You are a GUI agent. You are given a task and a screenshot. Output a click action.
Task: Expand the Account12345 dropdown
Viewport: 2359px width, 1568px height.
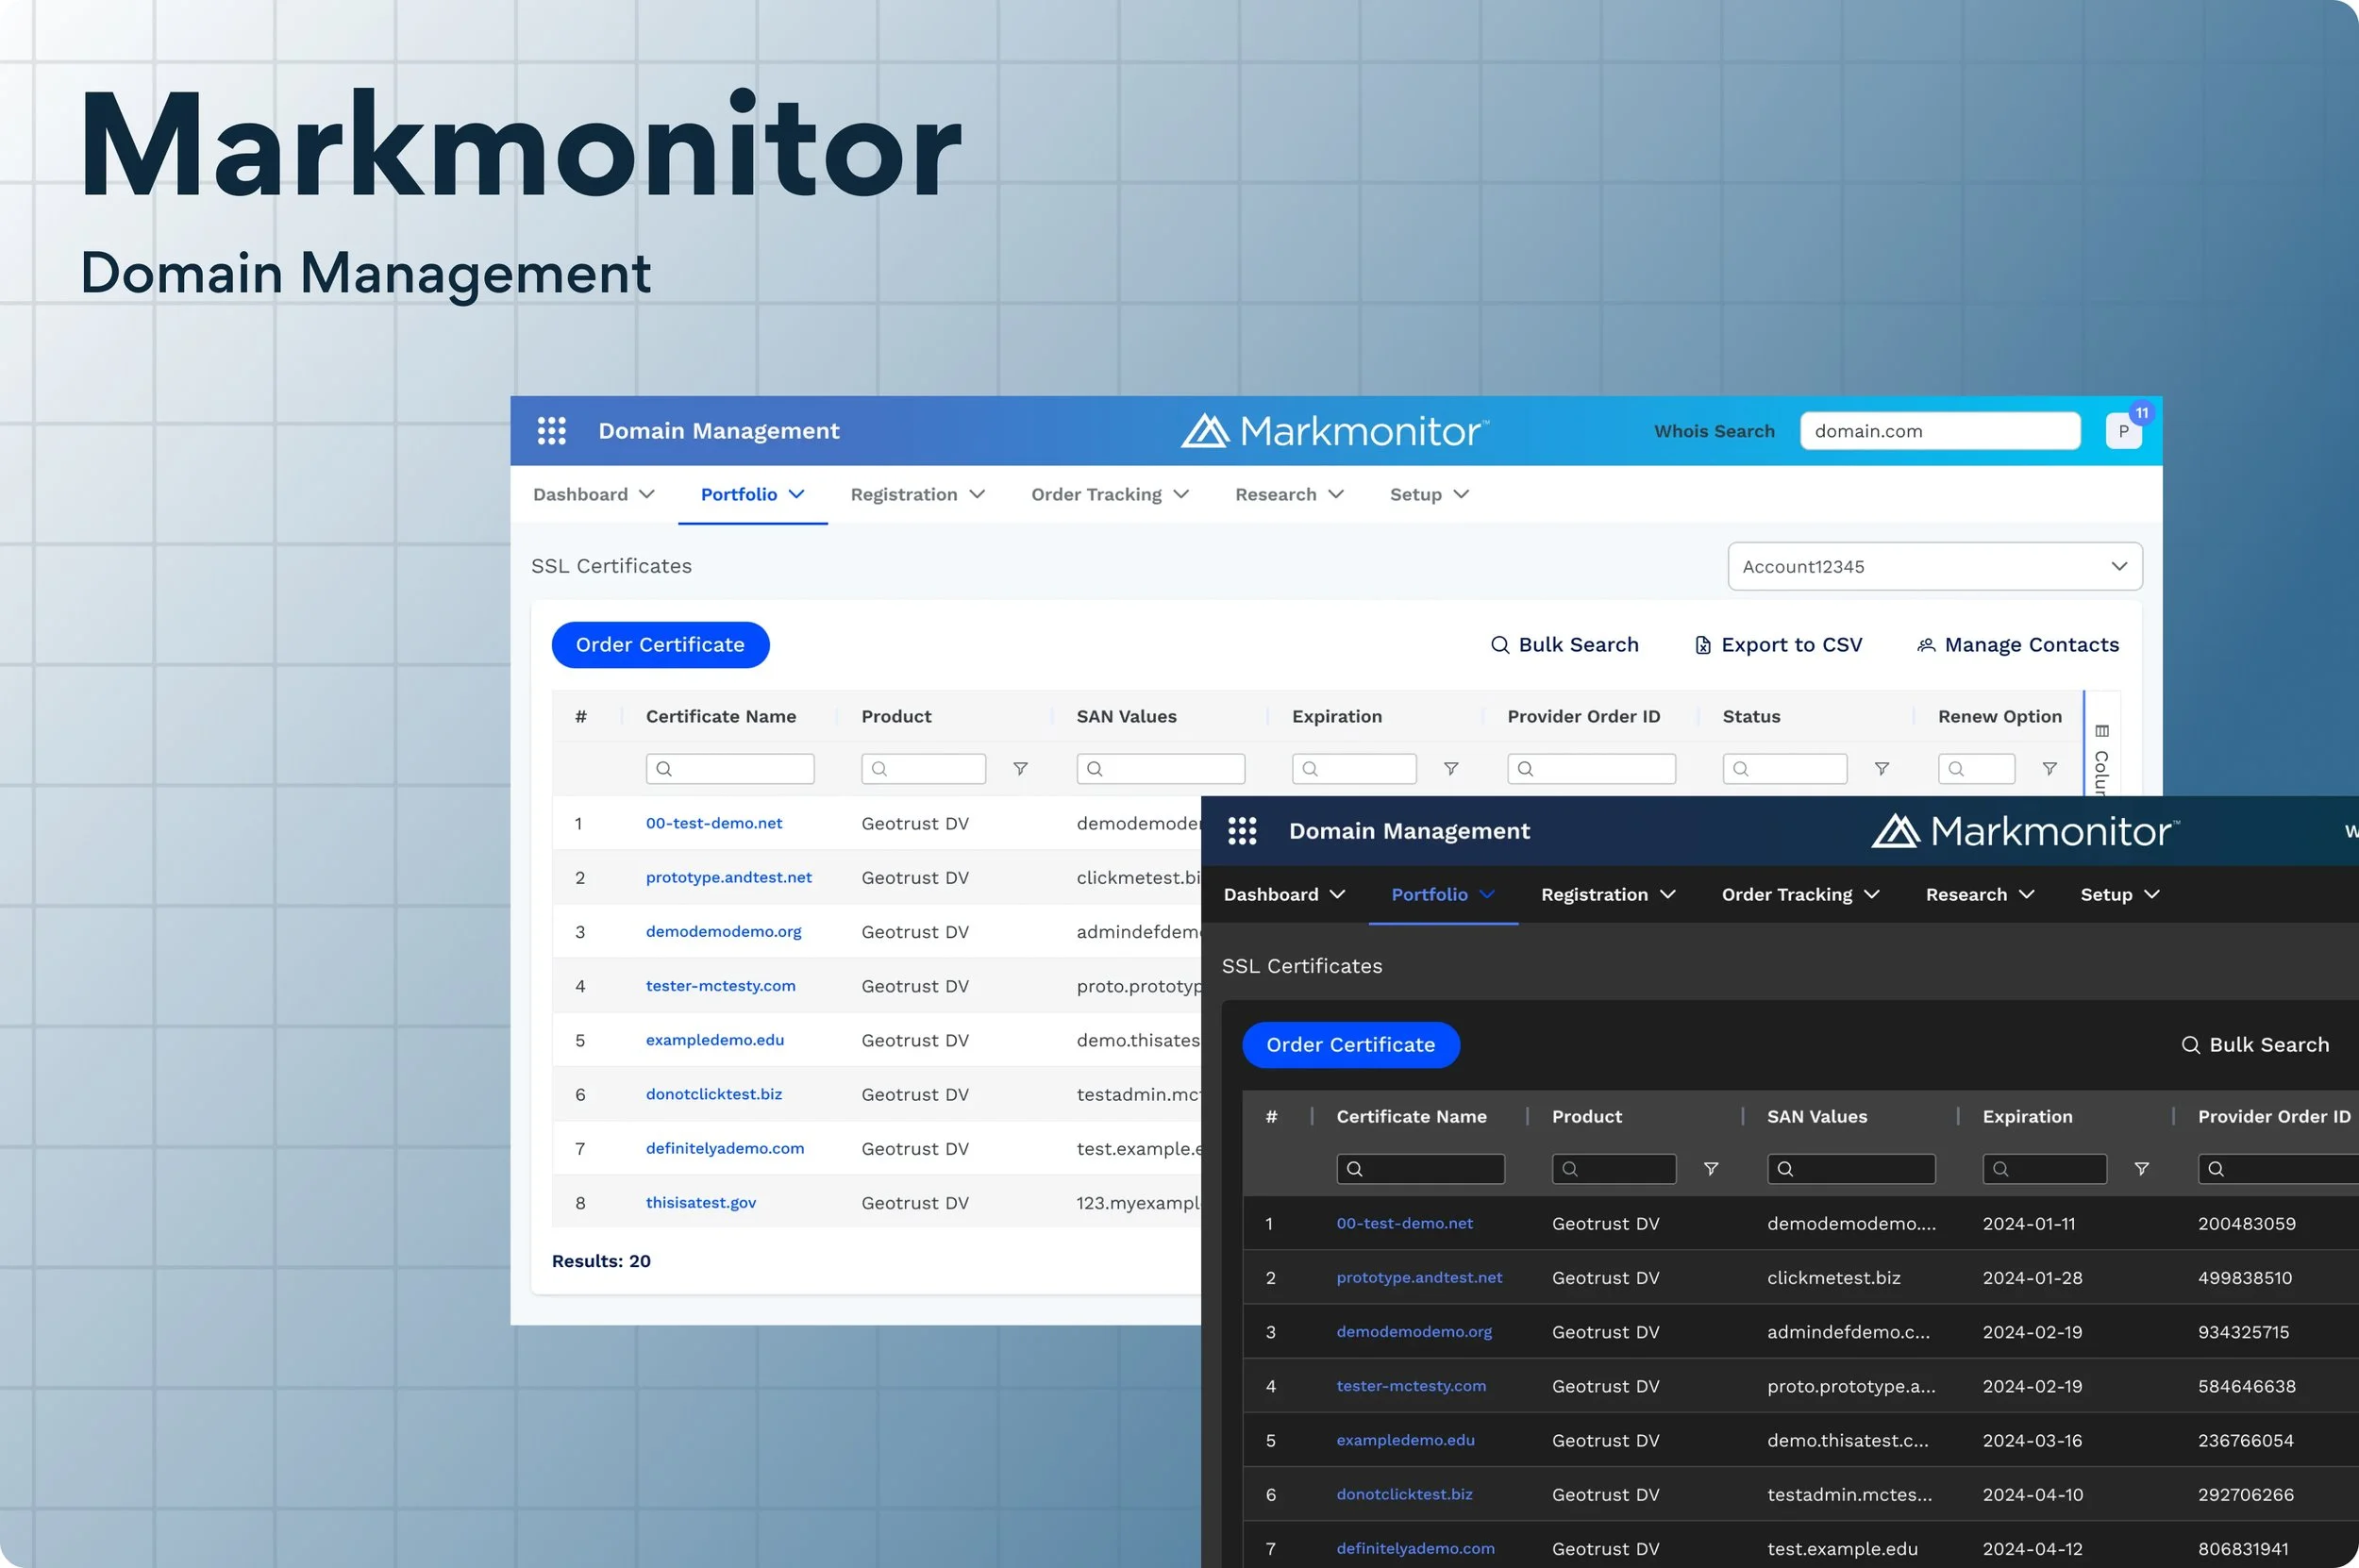click(1934, 567)
